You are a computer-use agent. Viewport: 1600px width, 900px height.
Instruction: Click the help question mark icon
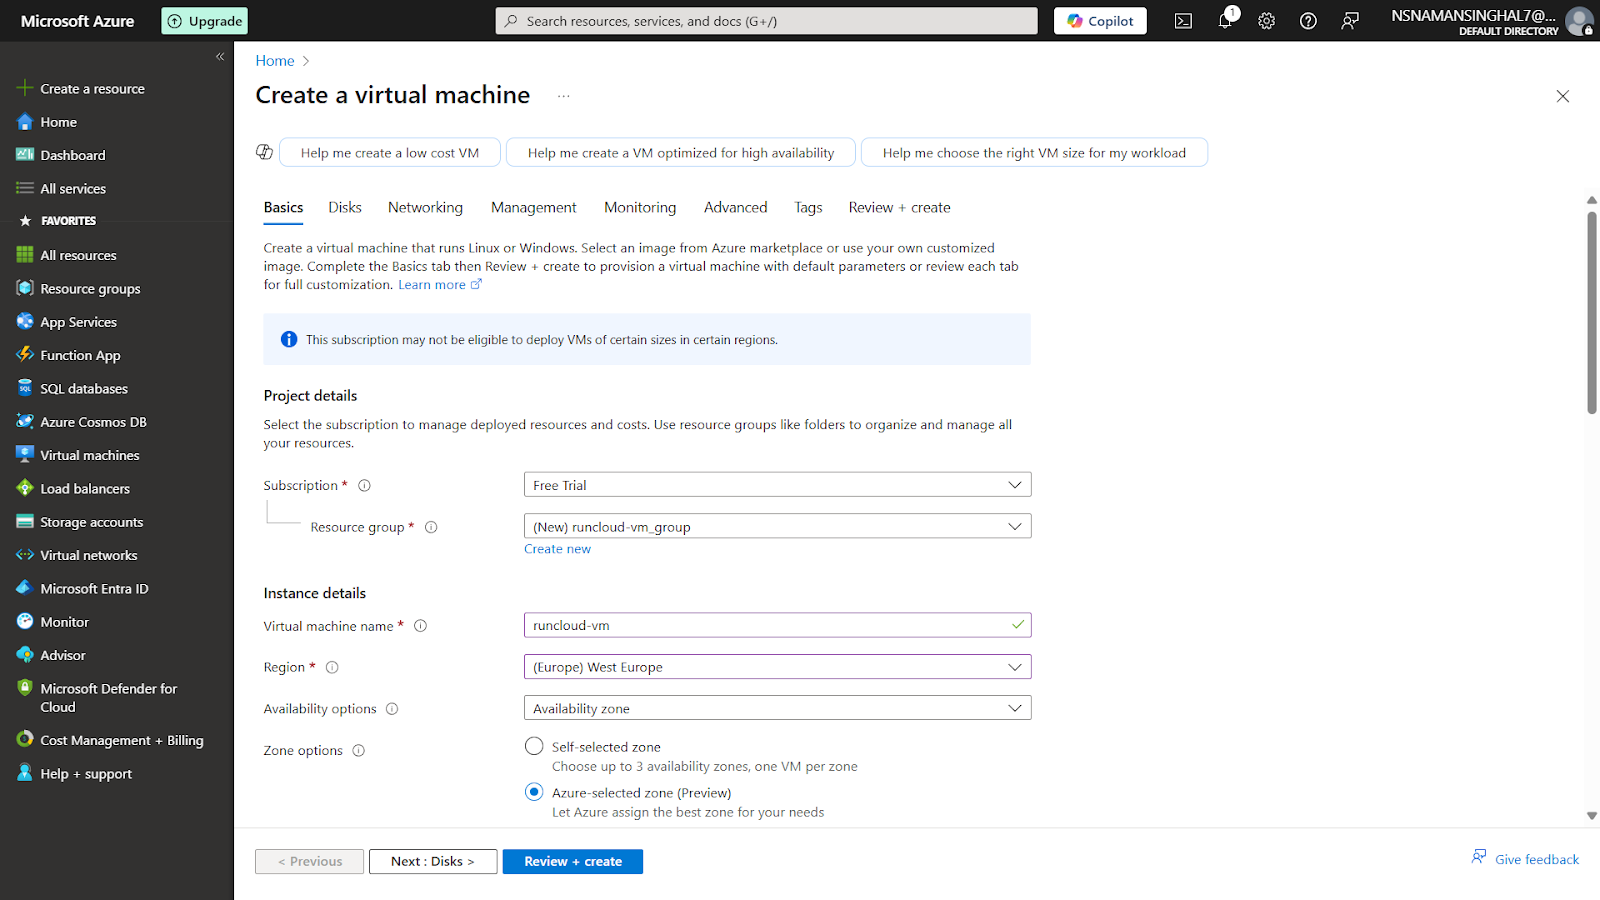1308,21
